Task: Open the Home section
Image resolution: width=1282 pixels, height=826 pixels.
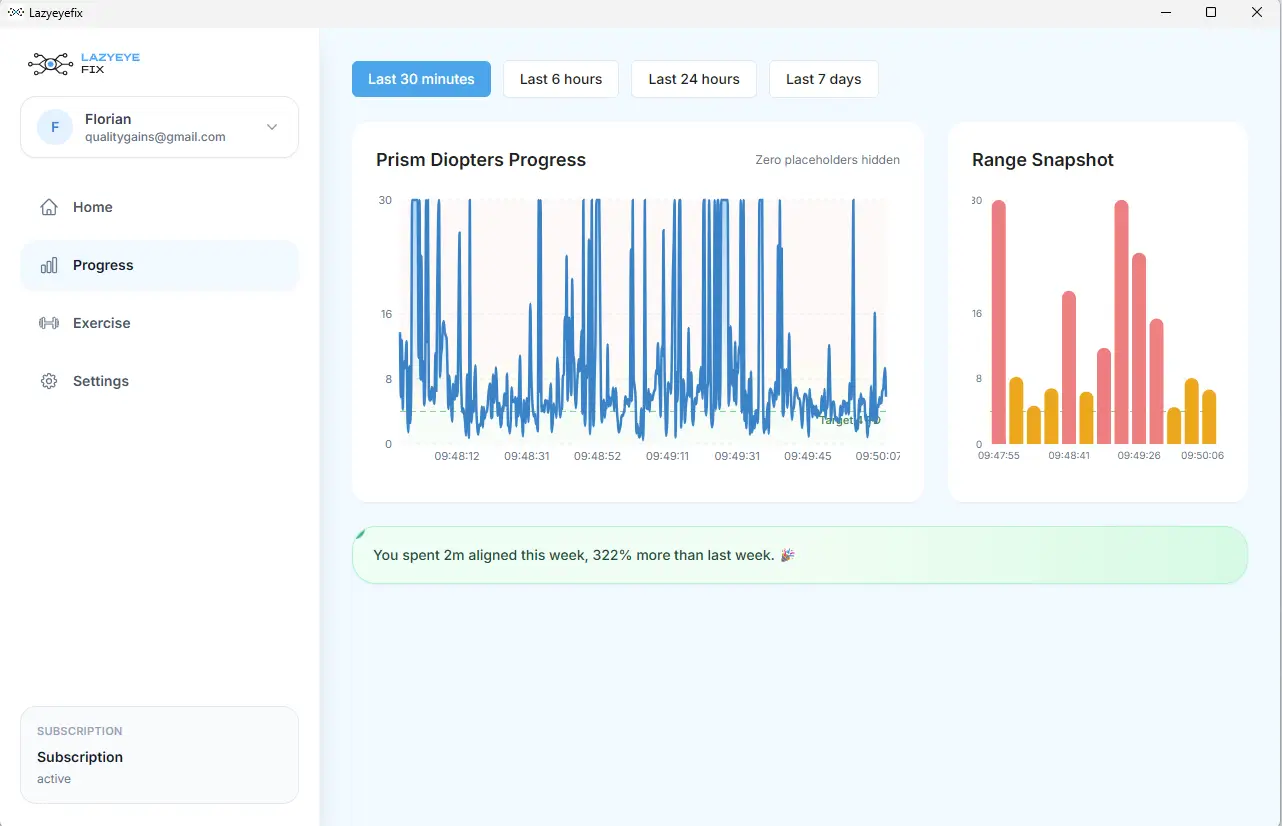Action: pos(93,207)
